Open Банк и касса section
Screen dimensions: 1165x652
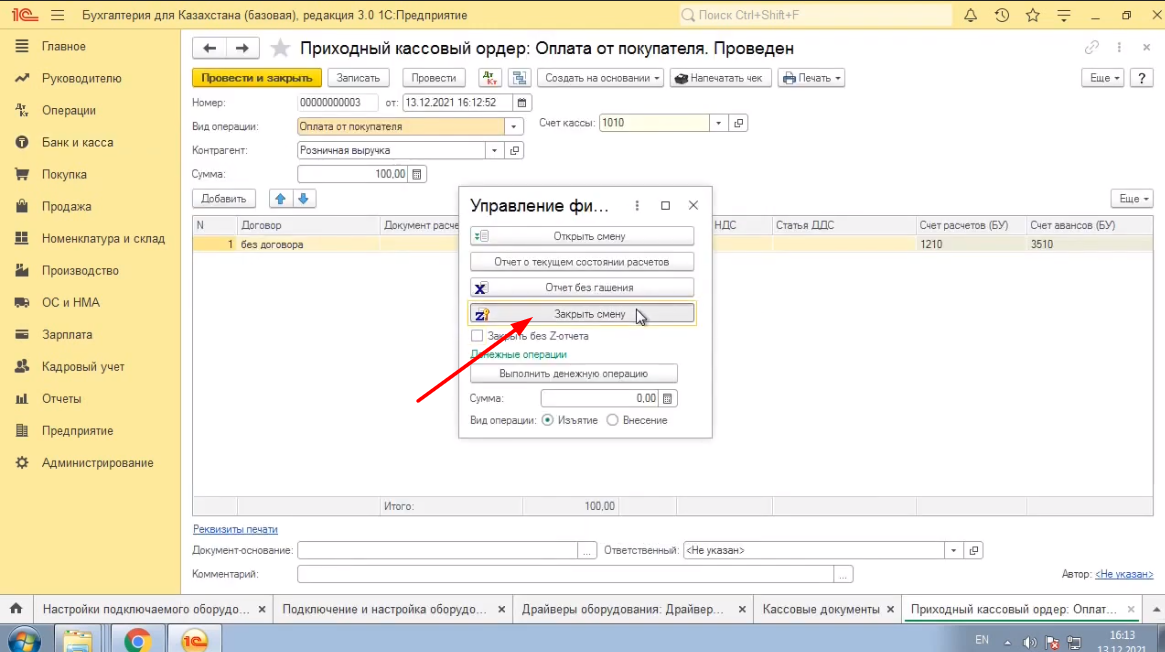coord(77,142)
